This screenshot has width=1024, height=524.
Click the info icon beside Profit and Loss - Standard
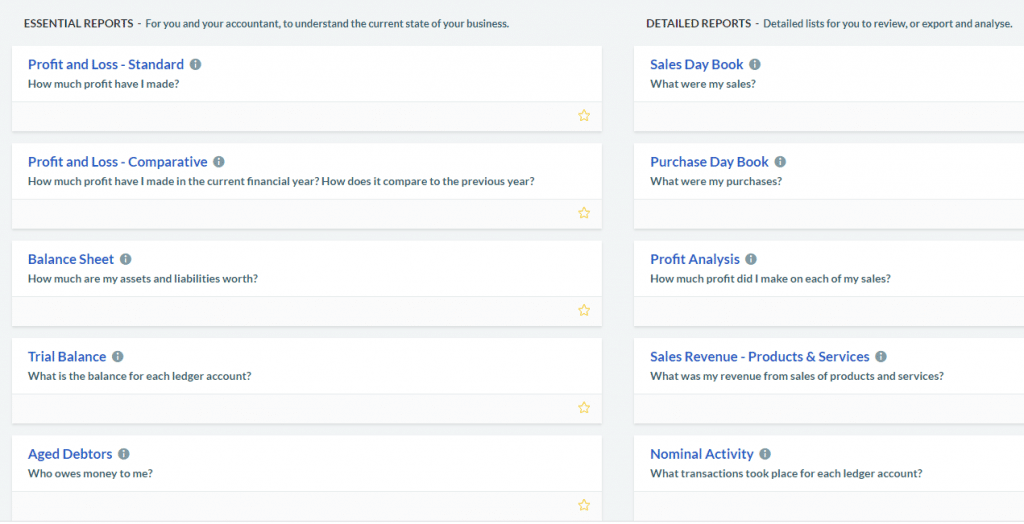[x=195, y=64]
